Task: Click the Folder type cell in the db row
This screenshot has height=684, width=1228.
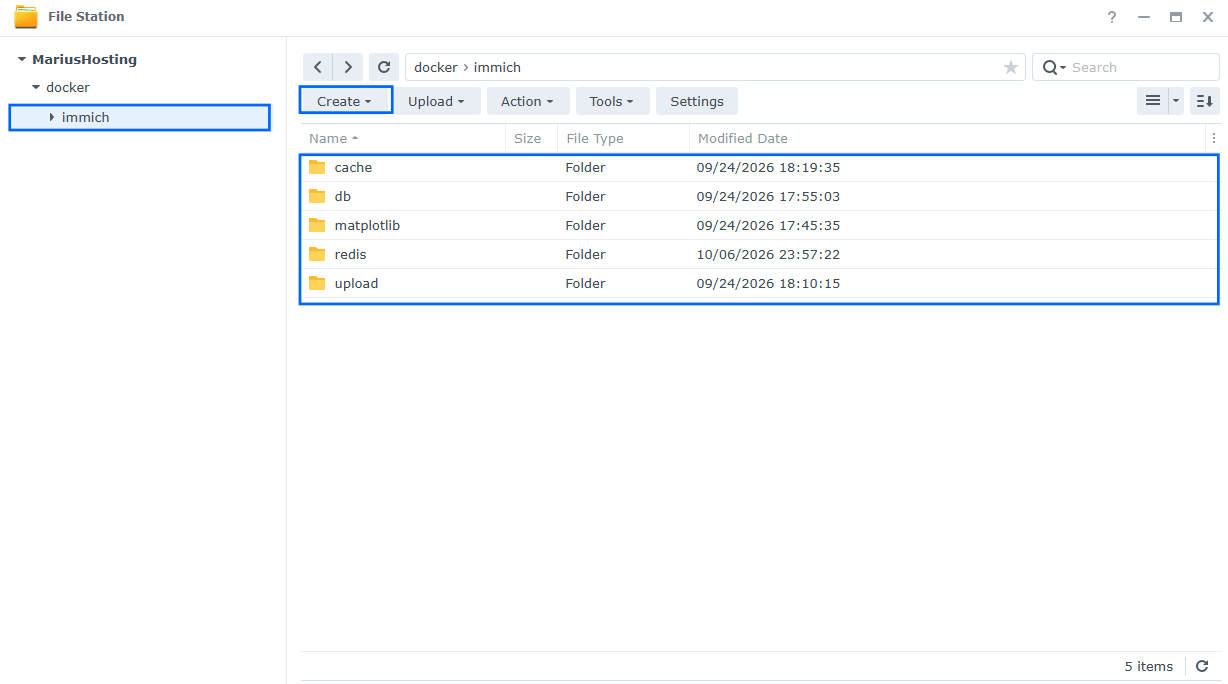Action: coord(585,196)
